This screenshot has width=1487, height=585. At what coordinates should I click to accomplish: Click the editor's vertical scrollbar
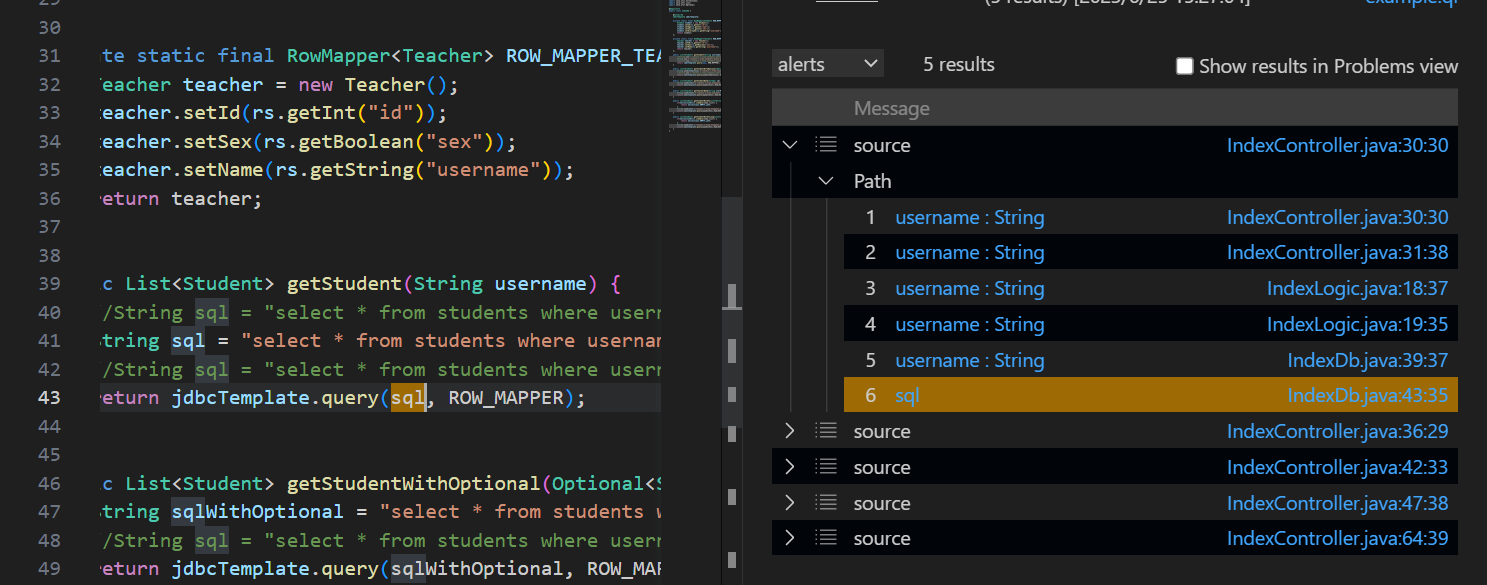[732, 300]
